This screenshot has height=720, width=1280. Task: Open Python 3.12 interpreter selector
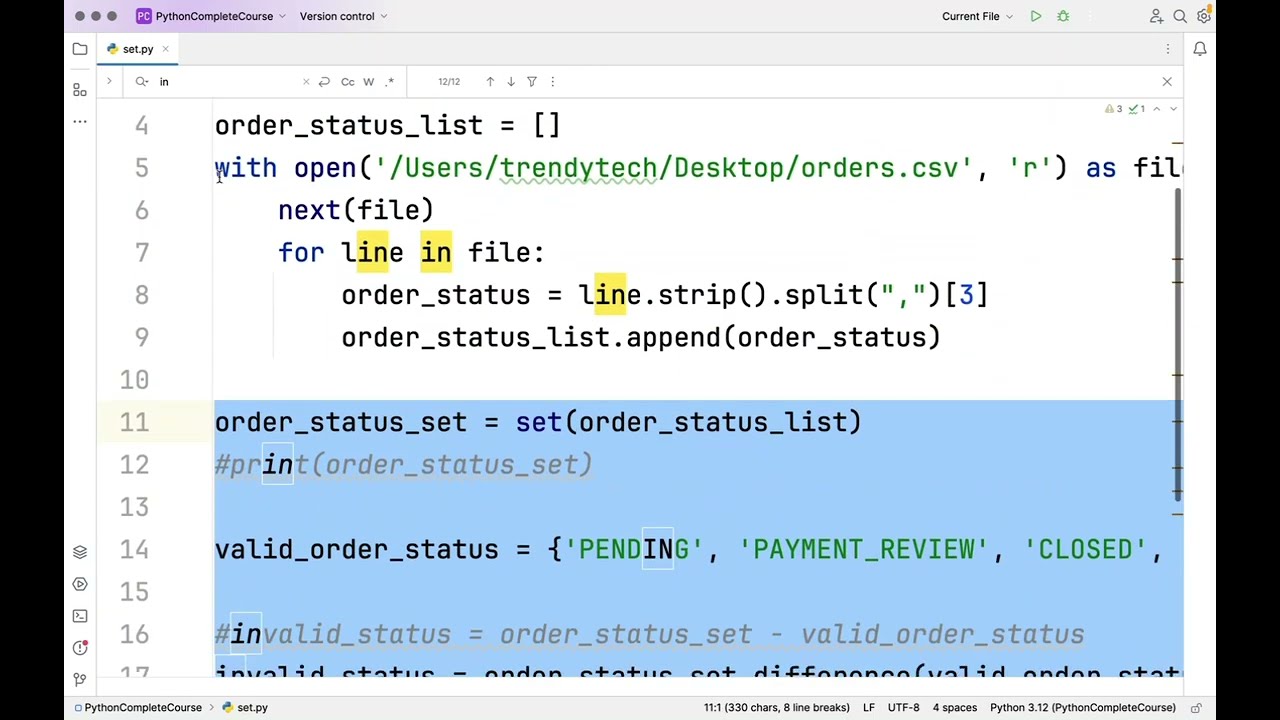tap(1083, 708)
